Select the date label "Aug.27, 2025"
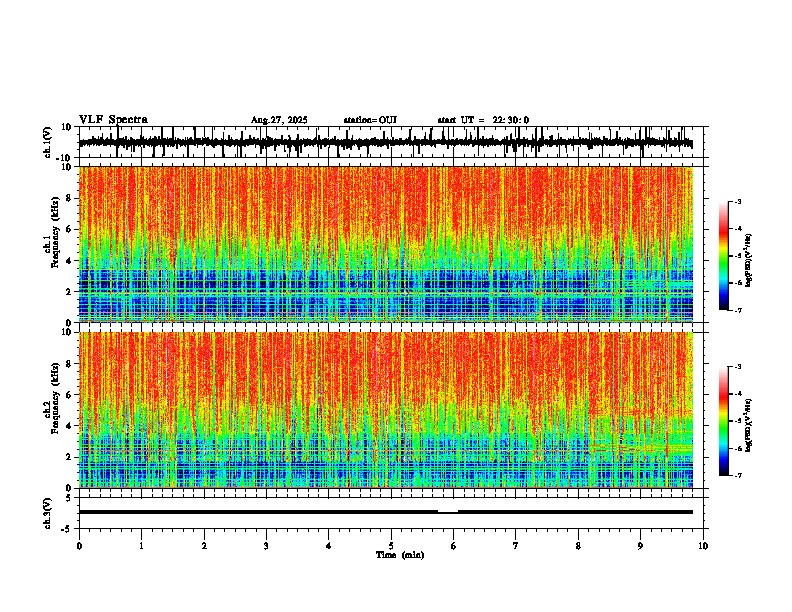This screenshot has width=792, height=612. [279, 120]
